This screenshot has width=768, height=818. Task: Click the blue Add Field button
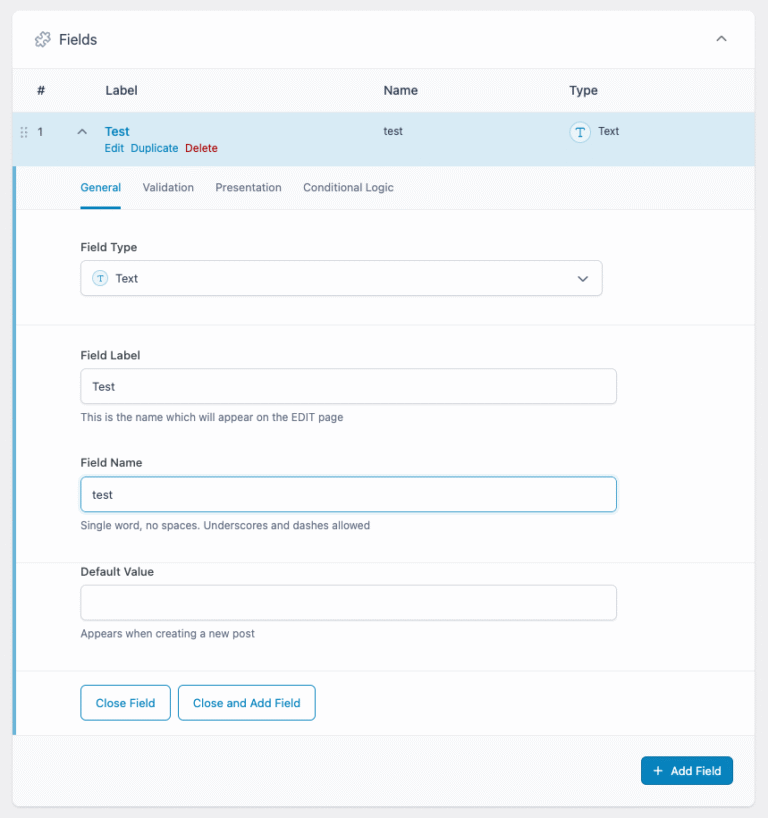(687, 771)
